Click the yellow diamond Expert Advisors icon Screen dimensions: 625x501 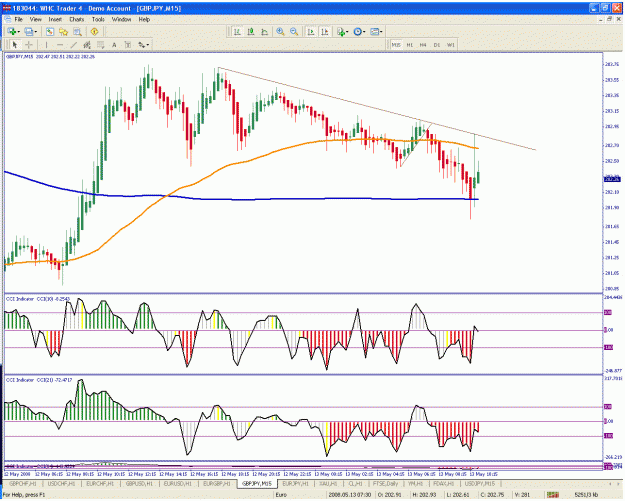point(94,31)
